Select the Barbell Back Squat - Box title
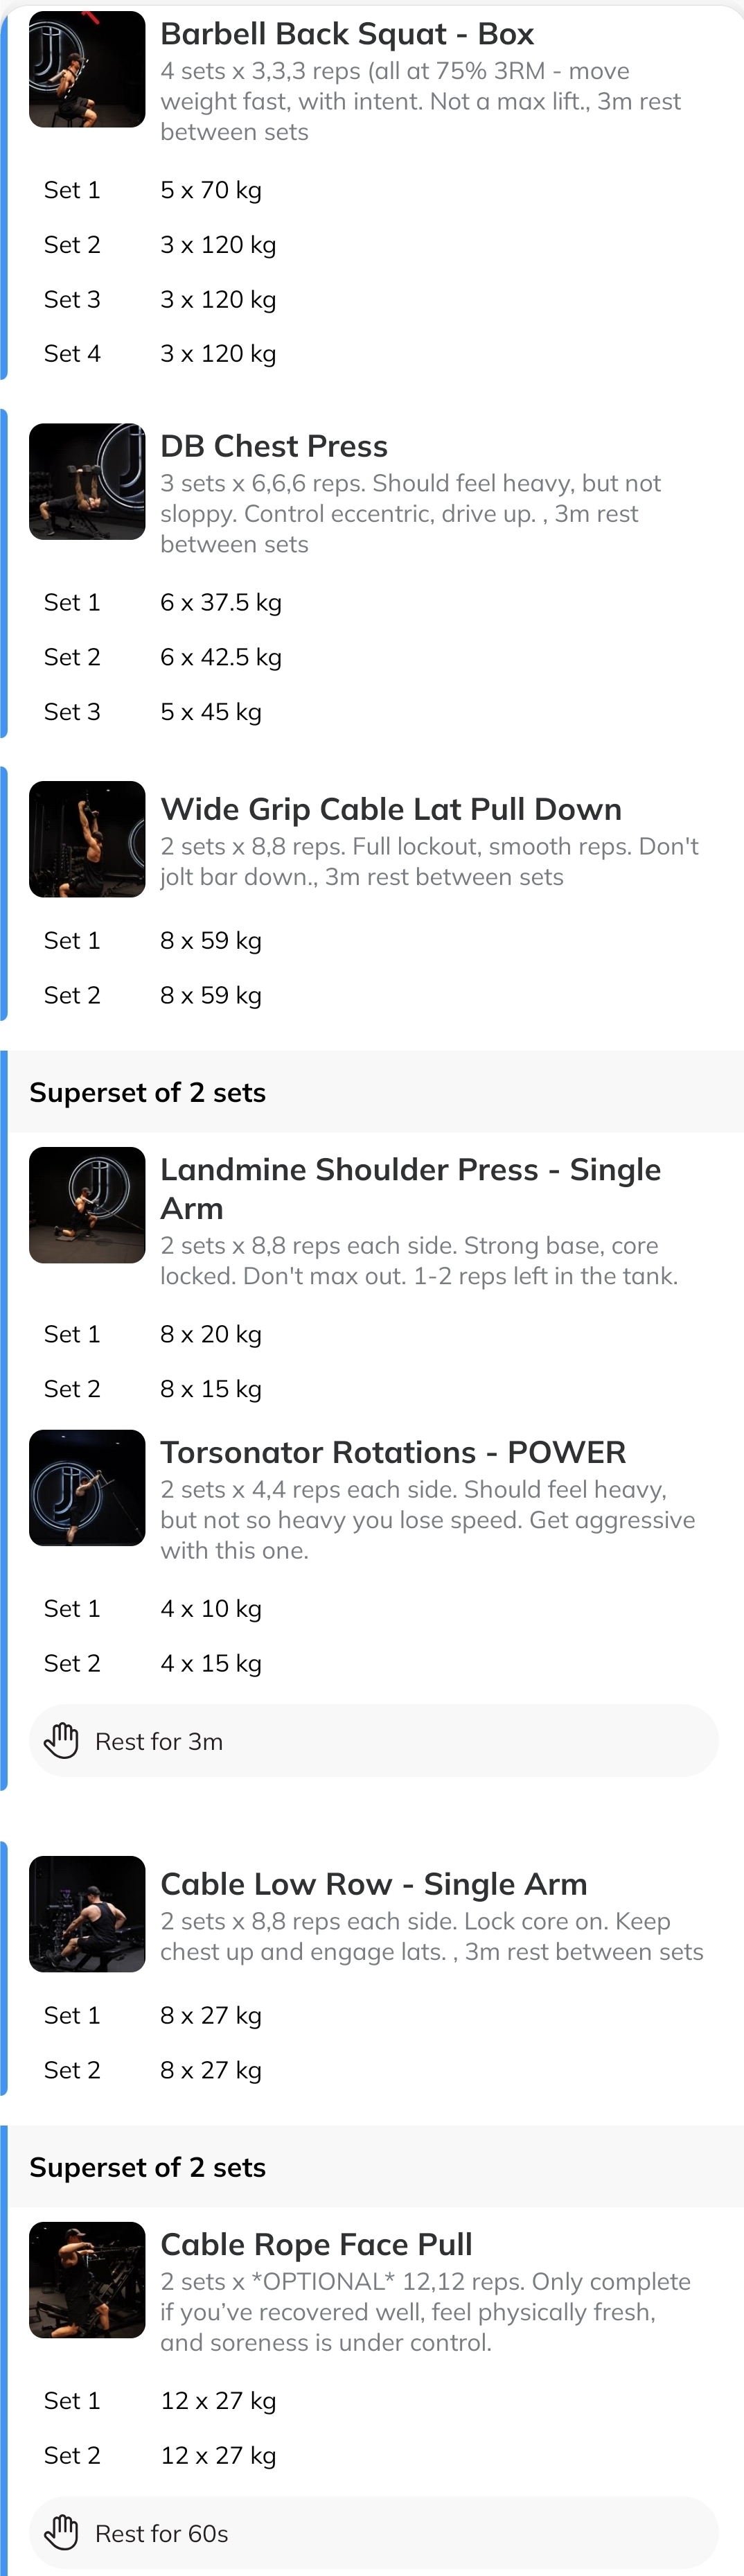The height and width of the screenshot is (2576, 744). click(347, 33)
